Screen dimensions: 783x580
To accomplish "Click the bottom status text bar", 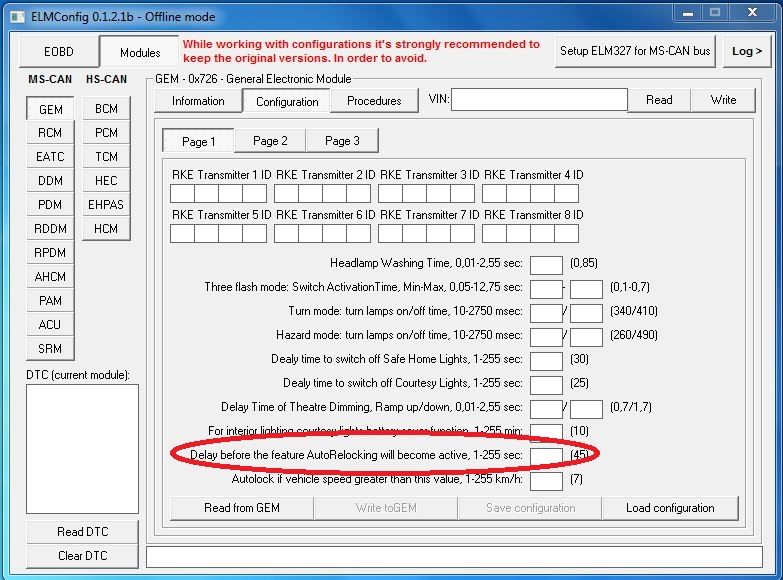I will (x=454, y=557).
